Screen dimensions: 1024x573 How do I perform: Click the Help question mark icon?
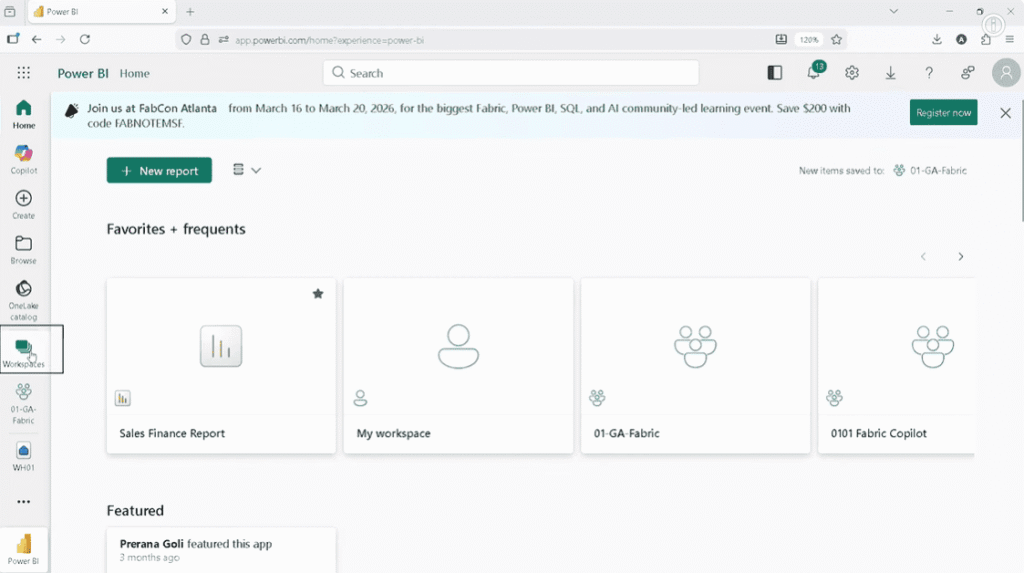pyautogui.click(x=929, y=73)
